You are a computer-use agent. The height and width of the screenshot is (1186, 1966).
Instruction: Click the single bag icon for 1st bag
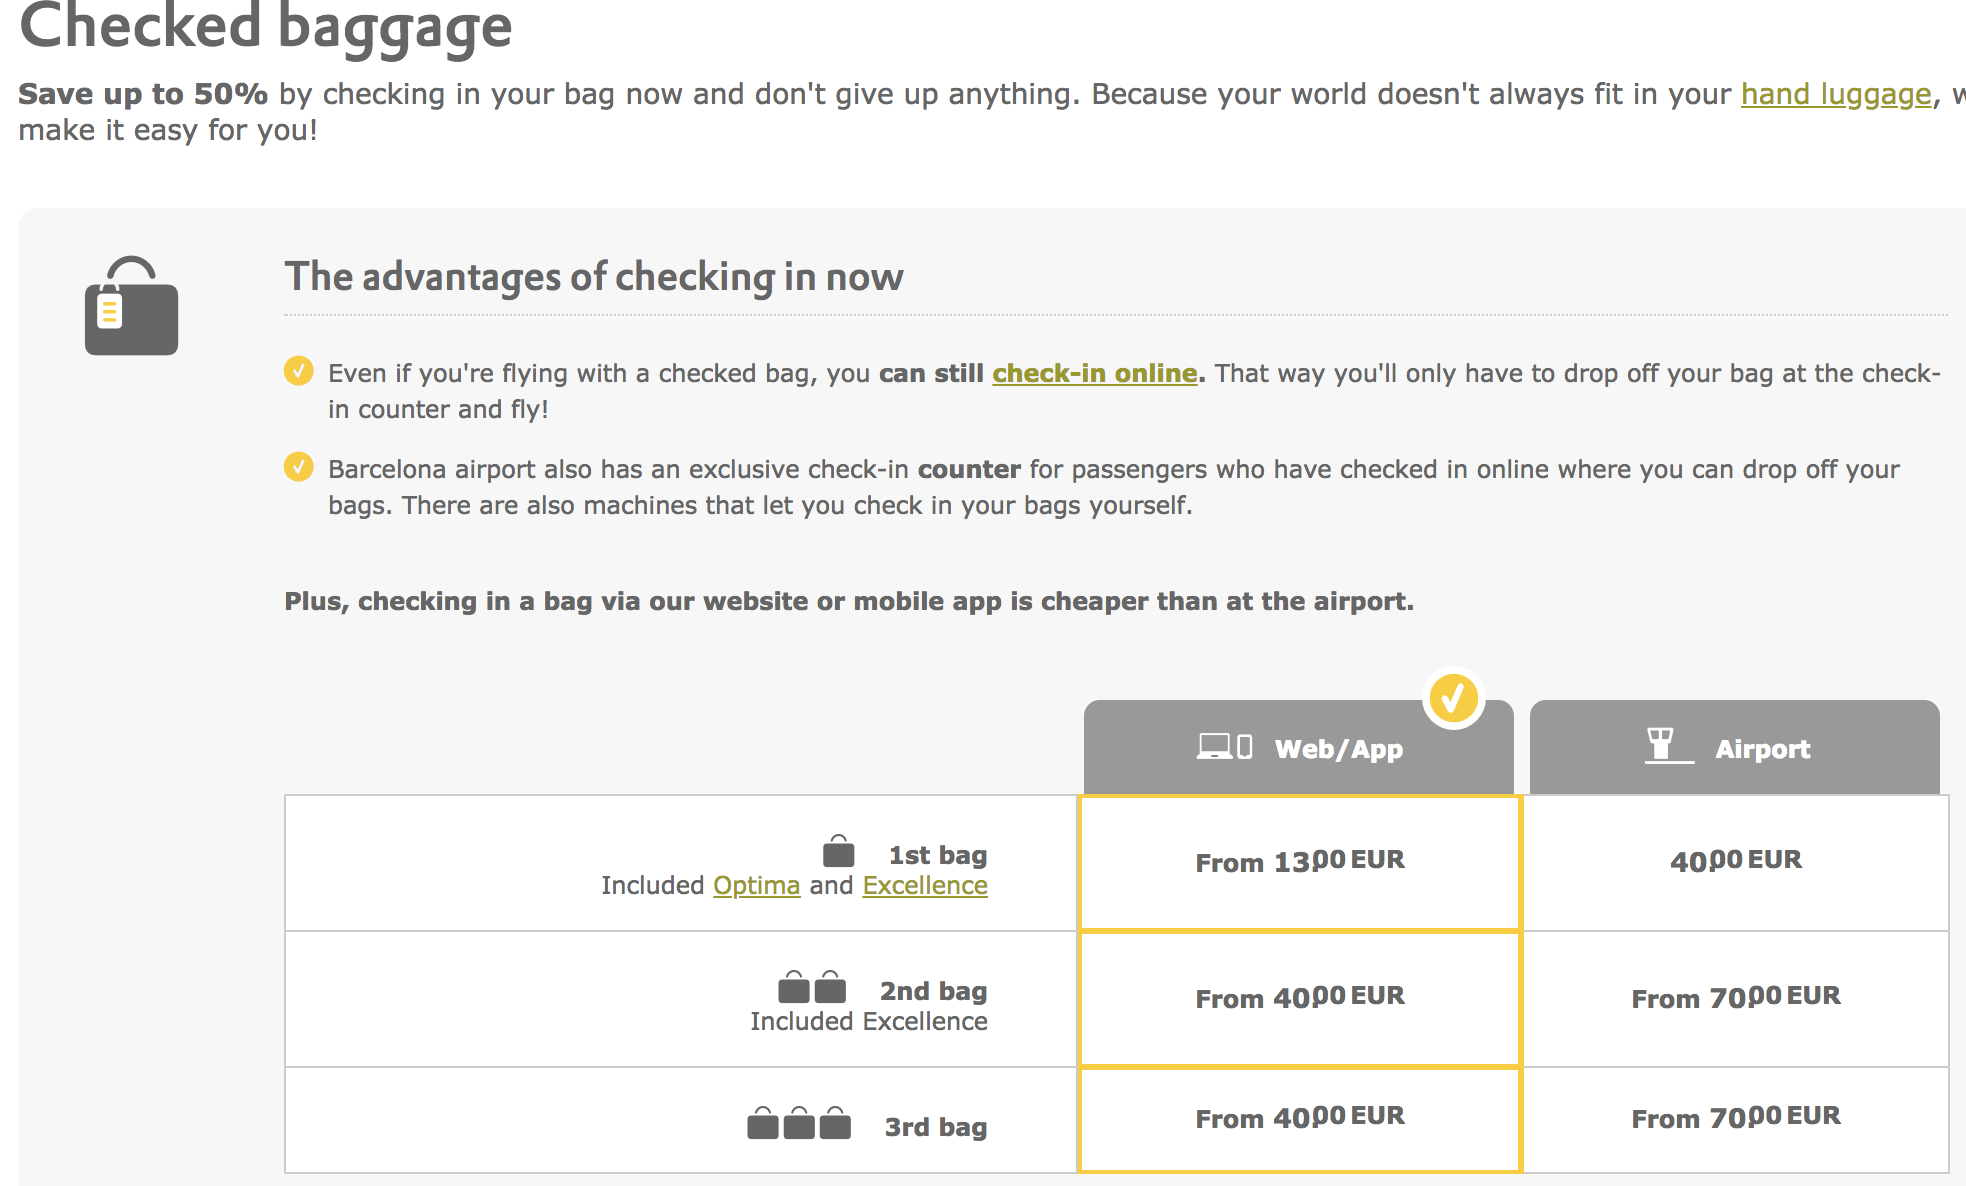pos(838,852)
